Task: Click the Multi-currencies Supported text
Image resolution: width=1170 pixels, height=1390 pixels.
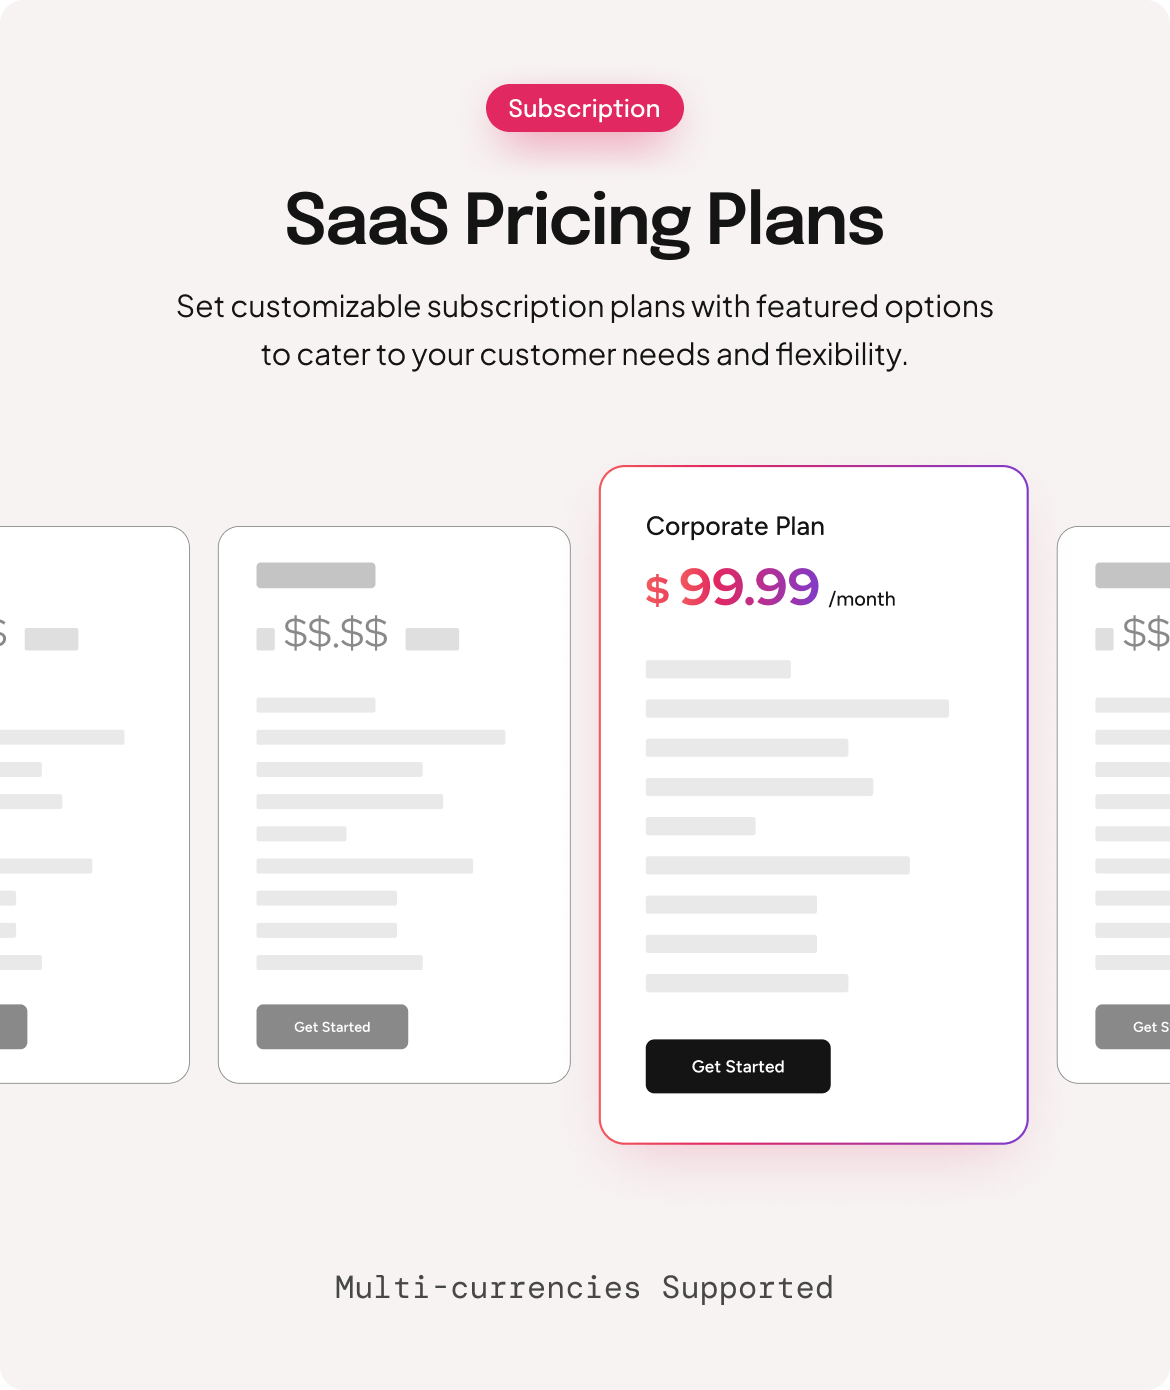Action: 584,1287
